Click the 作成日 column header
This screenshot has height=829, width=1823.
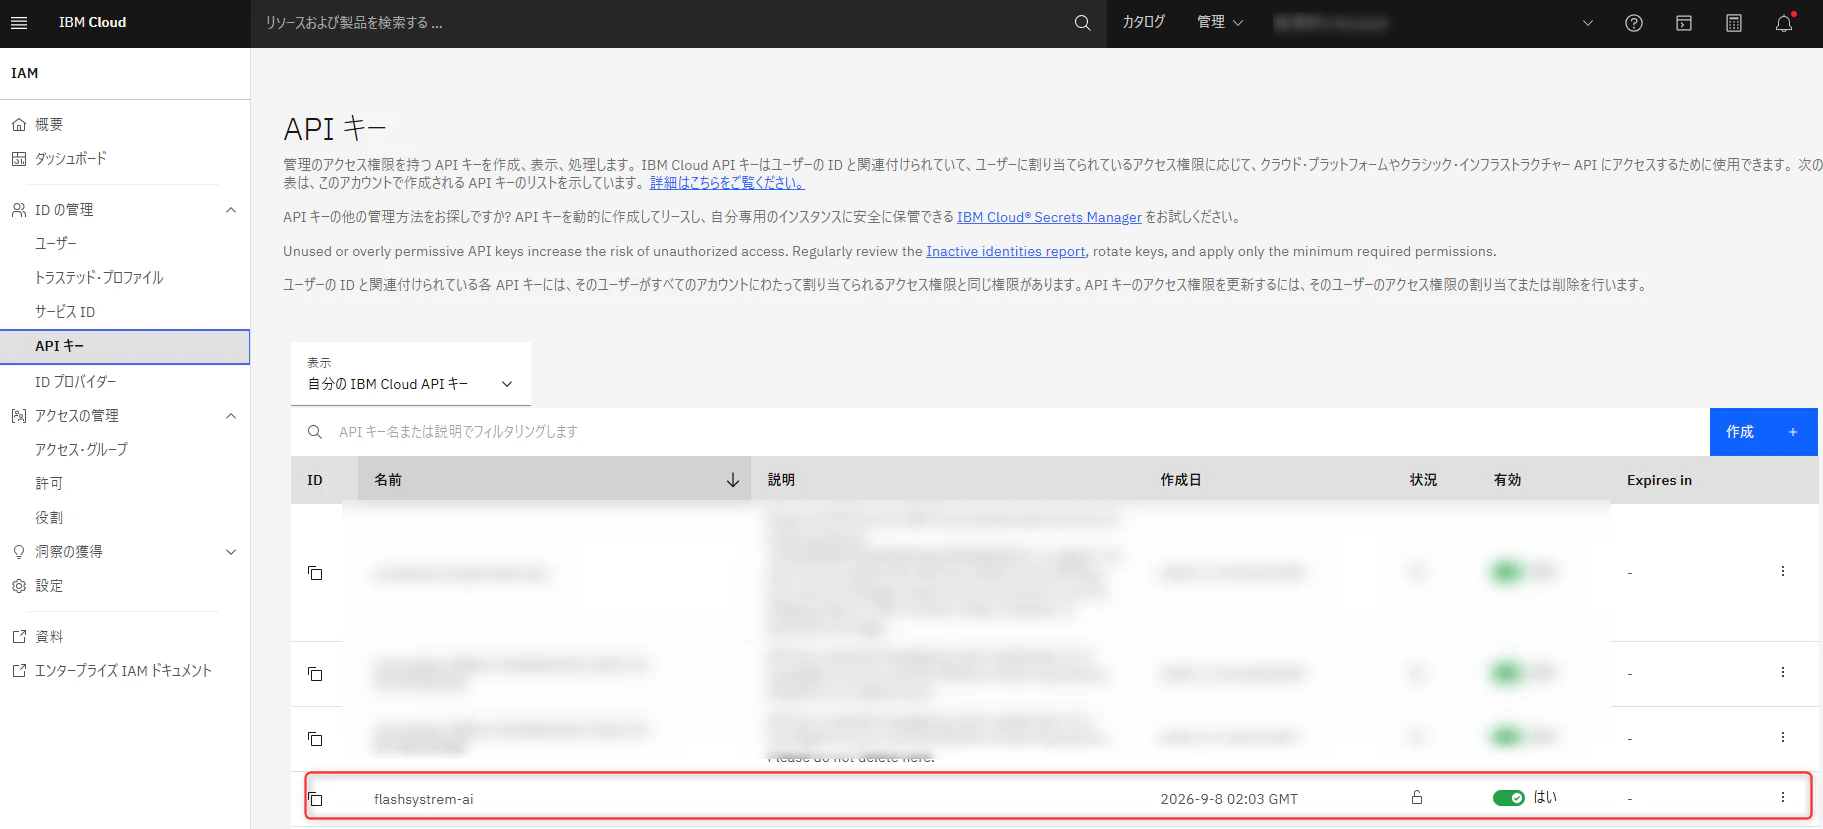click(1181, 480)
